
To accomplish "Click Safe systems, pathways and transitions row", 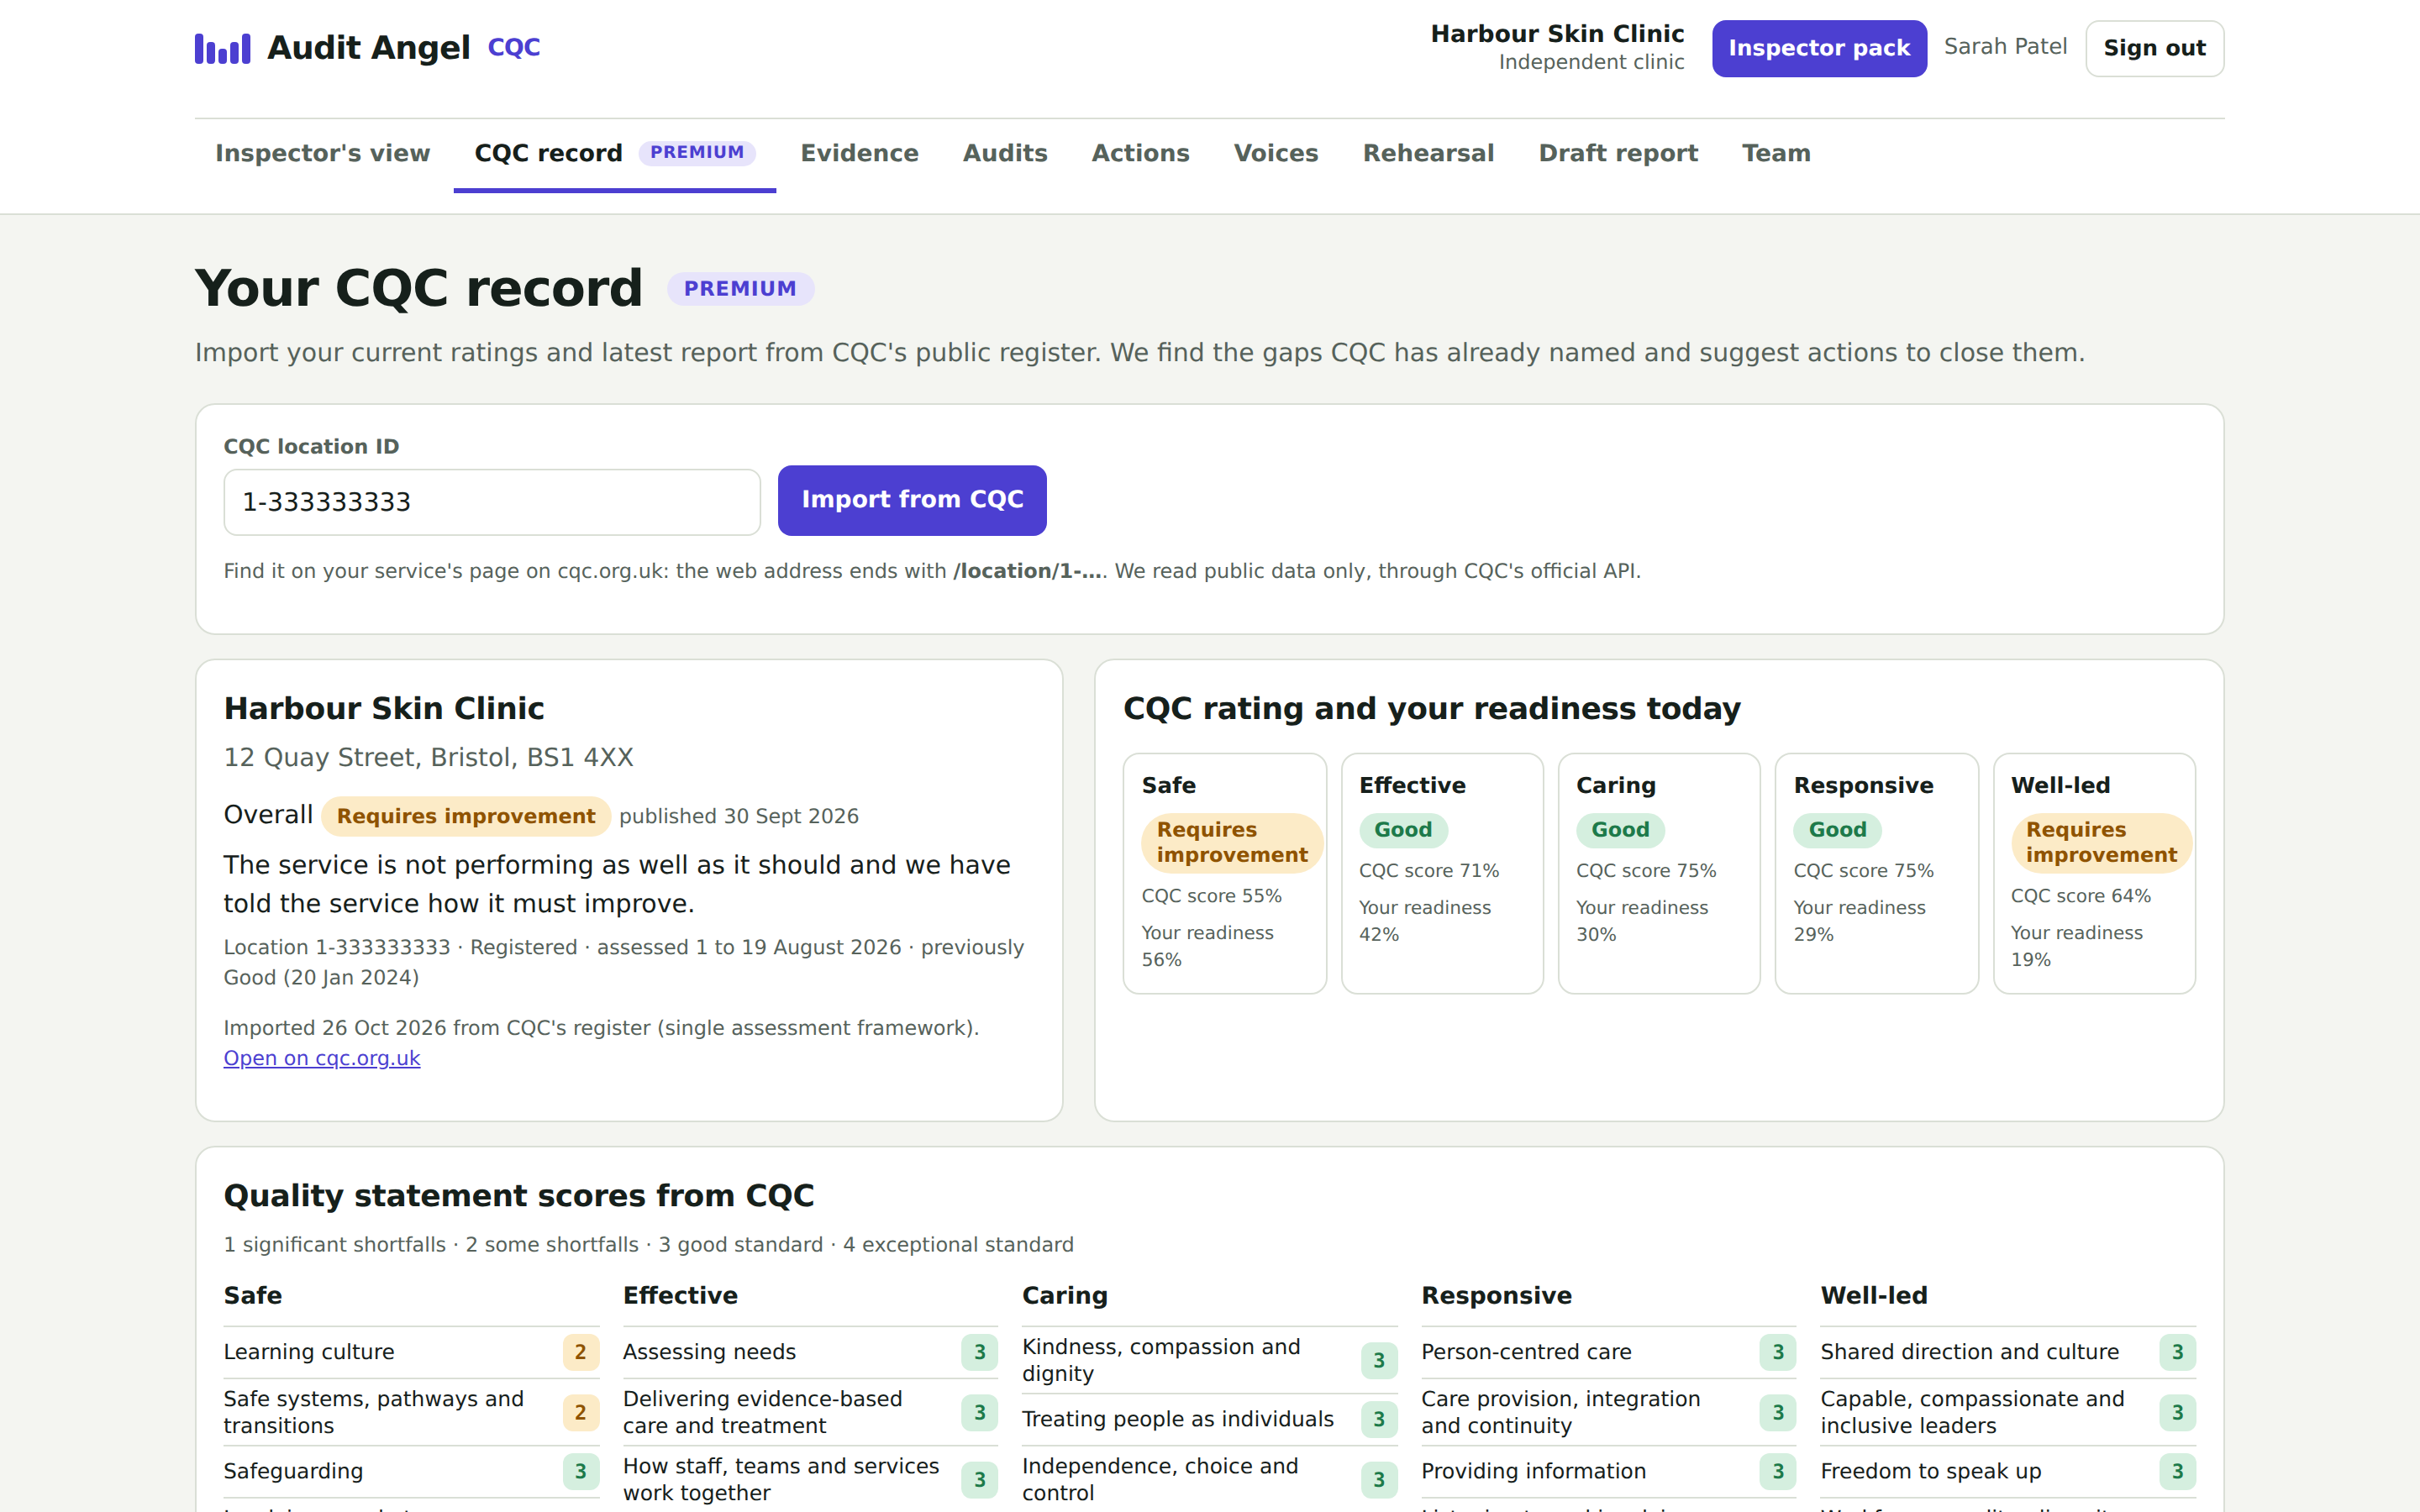I will (411, 1412).
